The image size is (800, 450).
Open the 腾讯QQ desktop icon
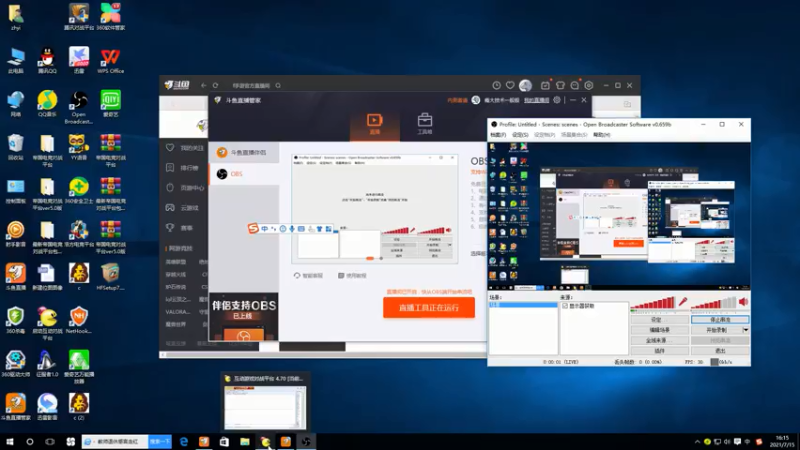47,61
